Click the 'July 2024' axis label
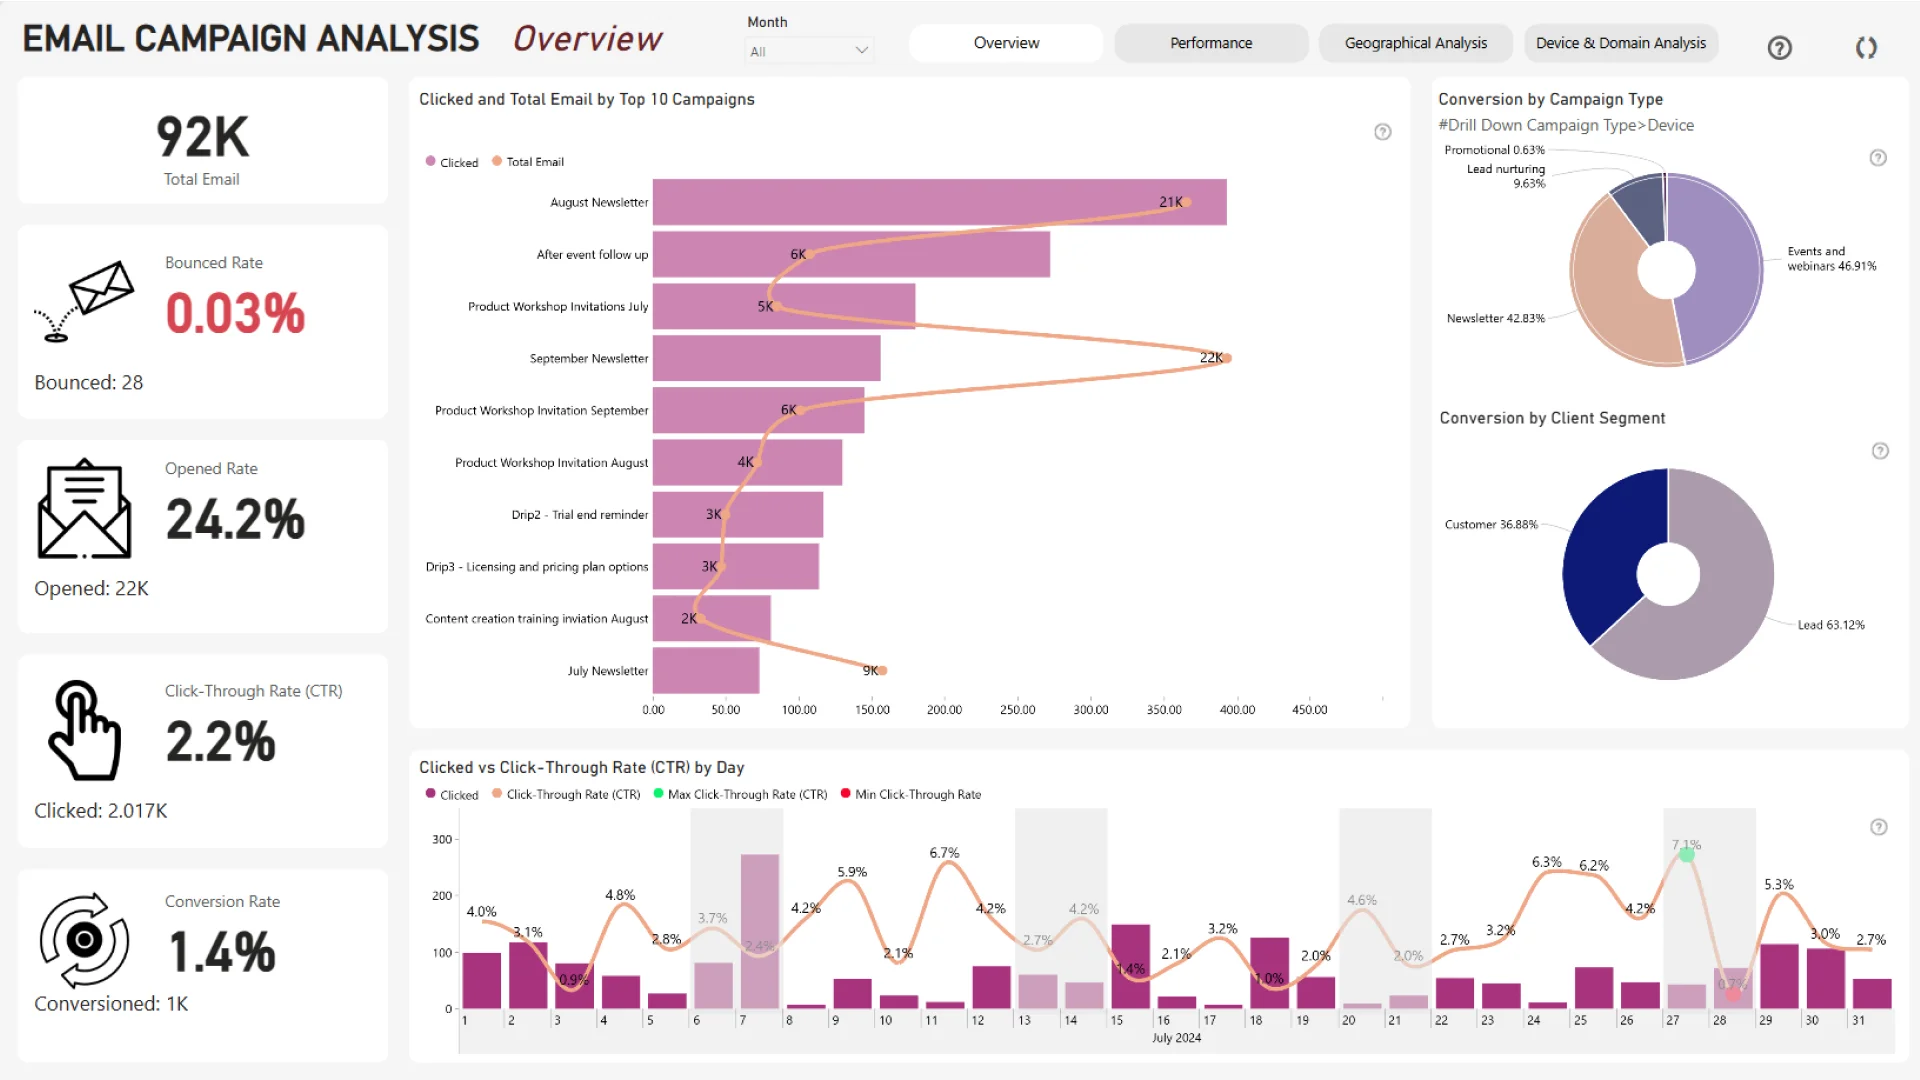 coord(1176,1038)
